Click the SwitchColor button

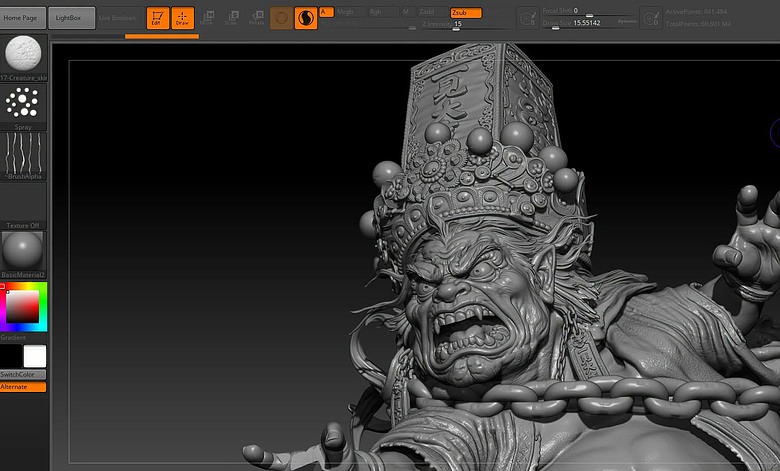(23, 375)
